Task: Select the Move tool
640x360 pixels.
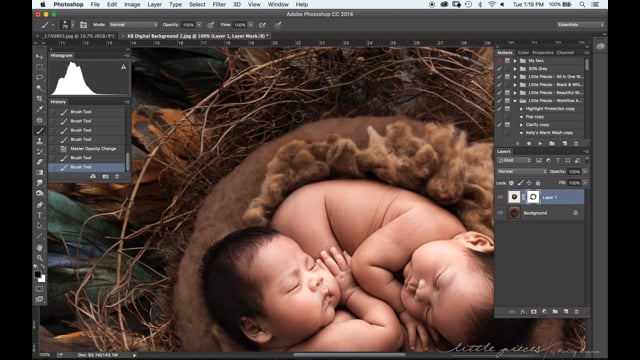Action: [39, 56]
